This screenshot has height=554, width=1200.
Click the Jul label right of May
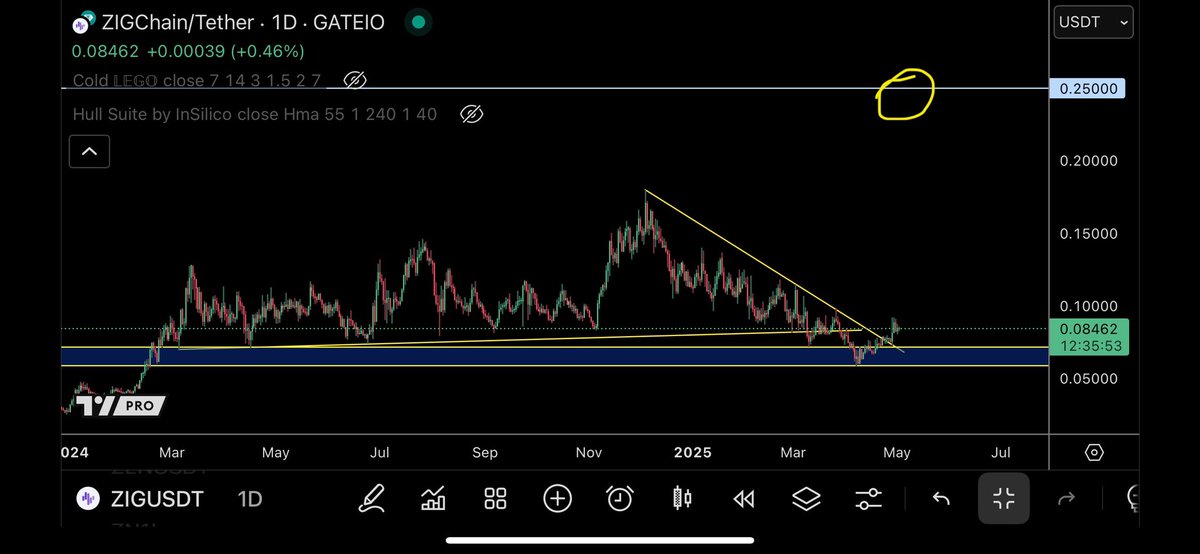pyautogui.click(x=1000, y=452)
